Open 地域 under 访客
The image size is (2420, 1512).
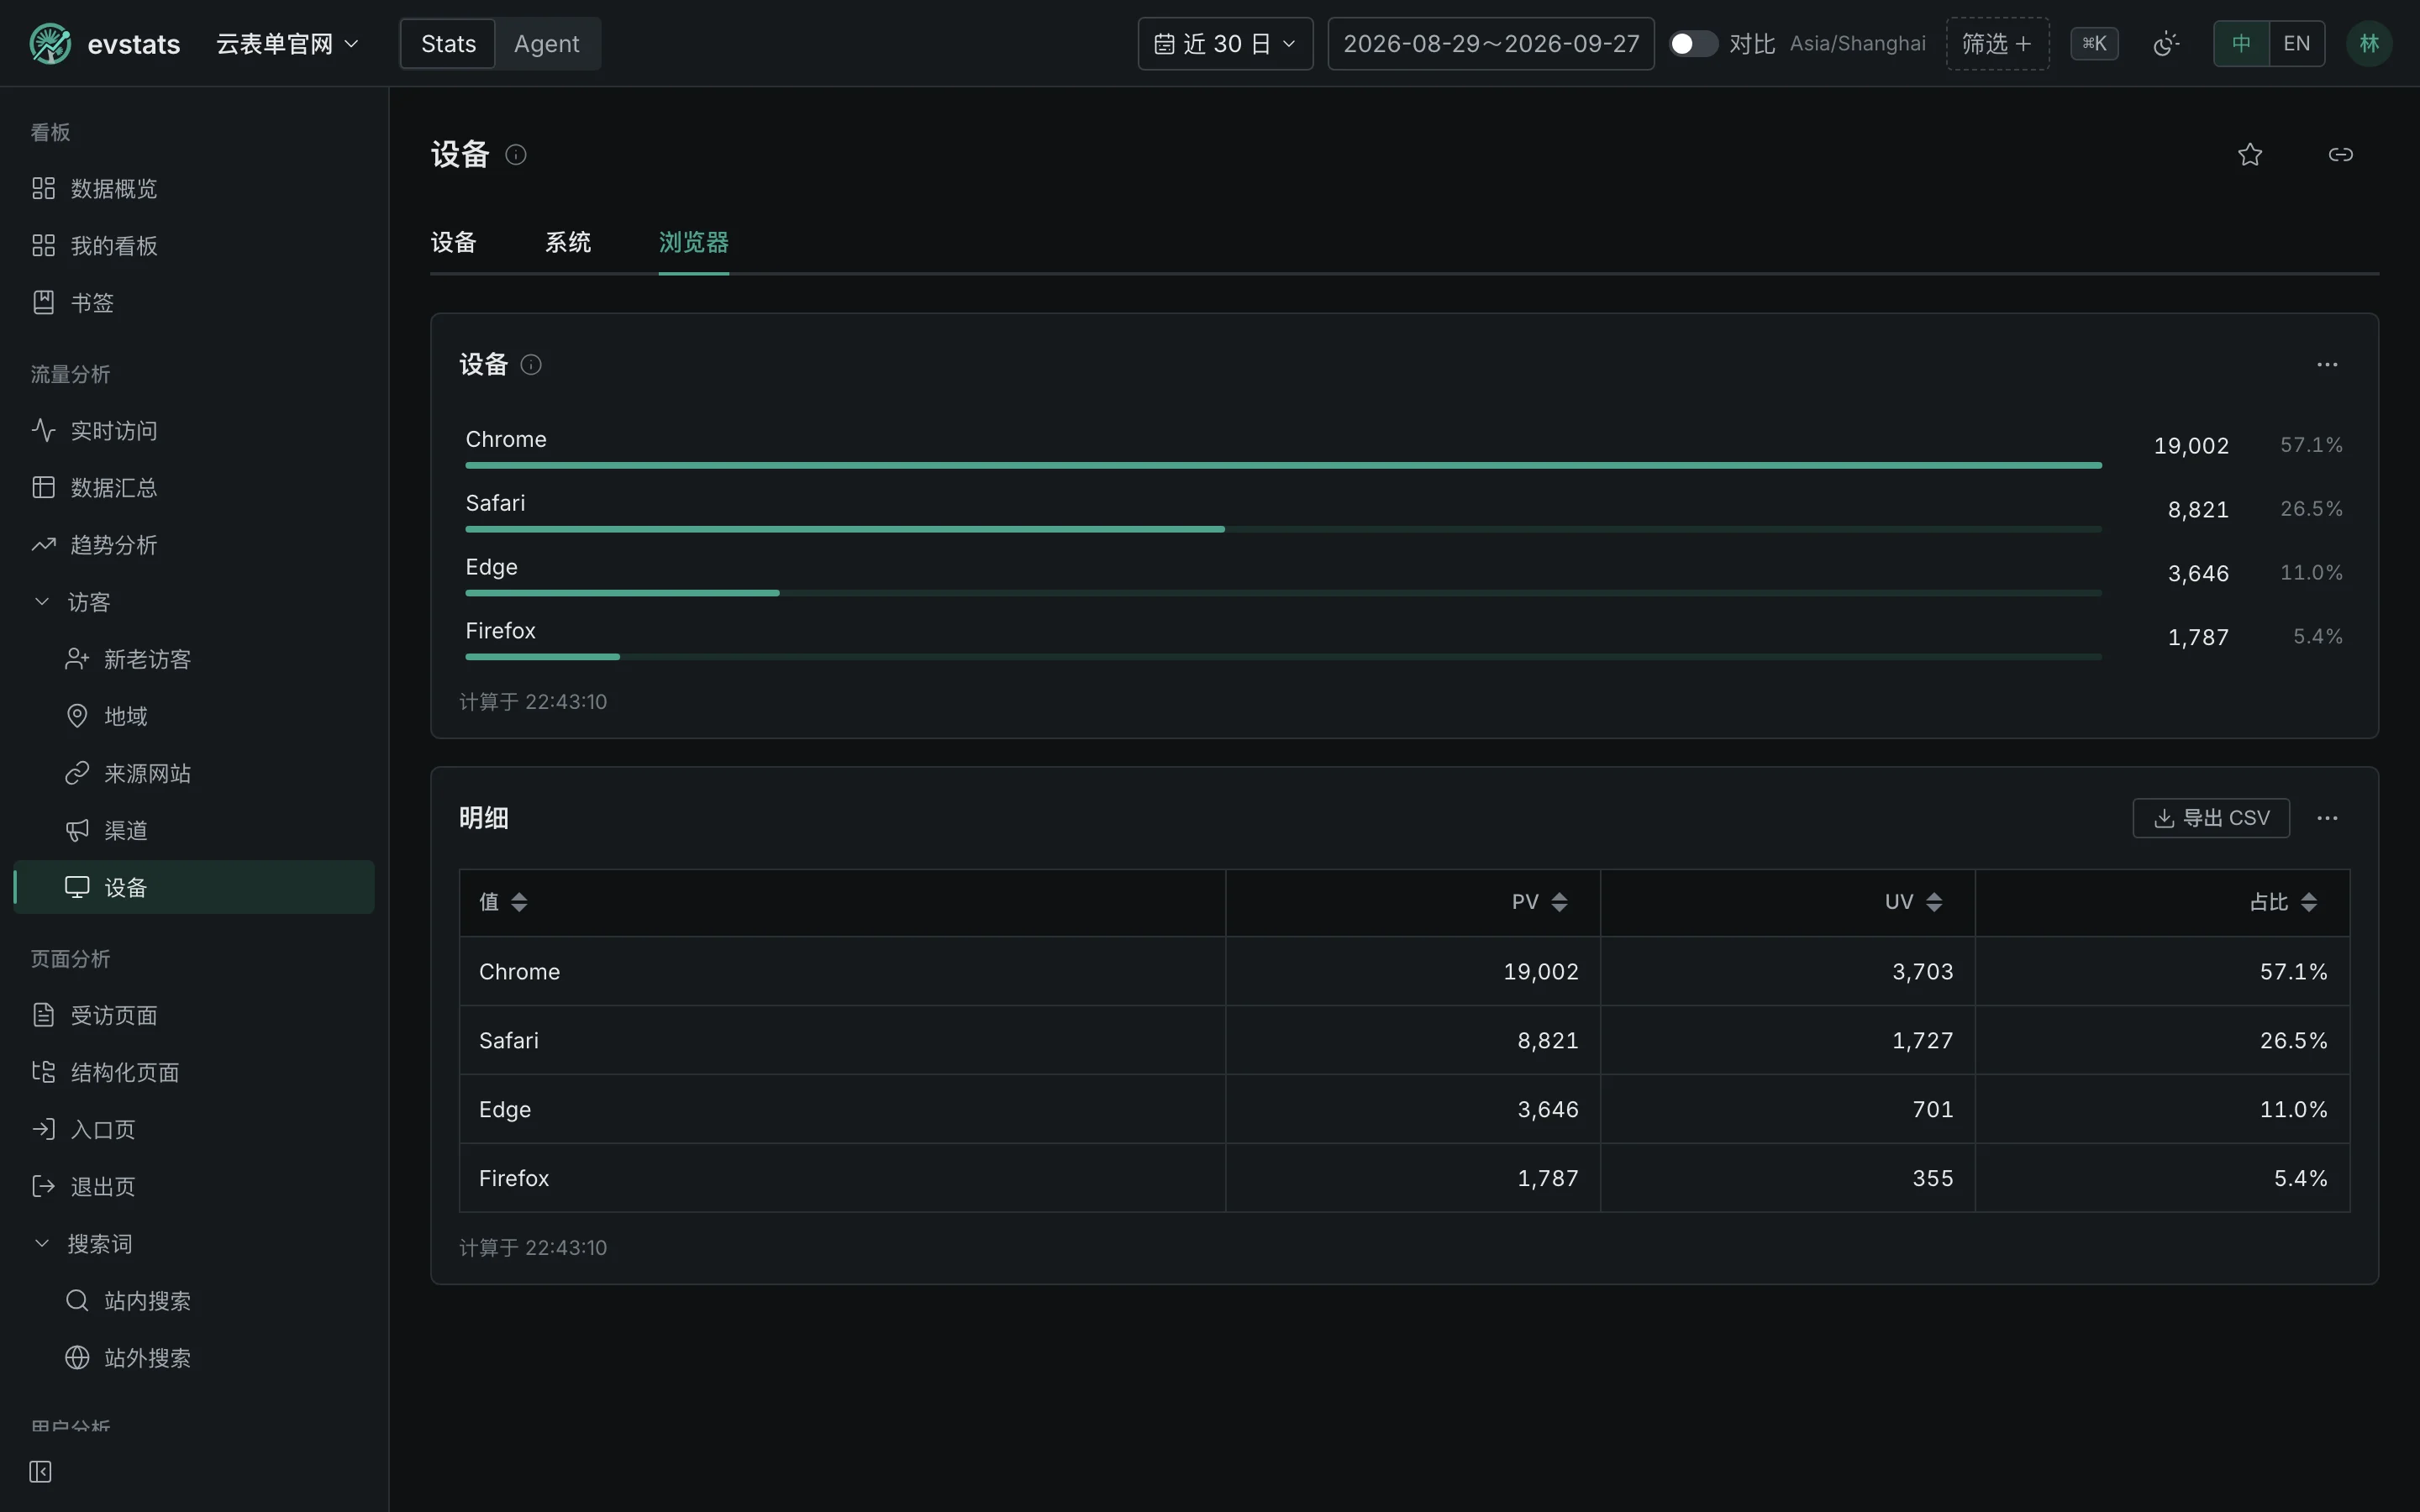coord(194,716)
